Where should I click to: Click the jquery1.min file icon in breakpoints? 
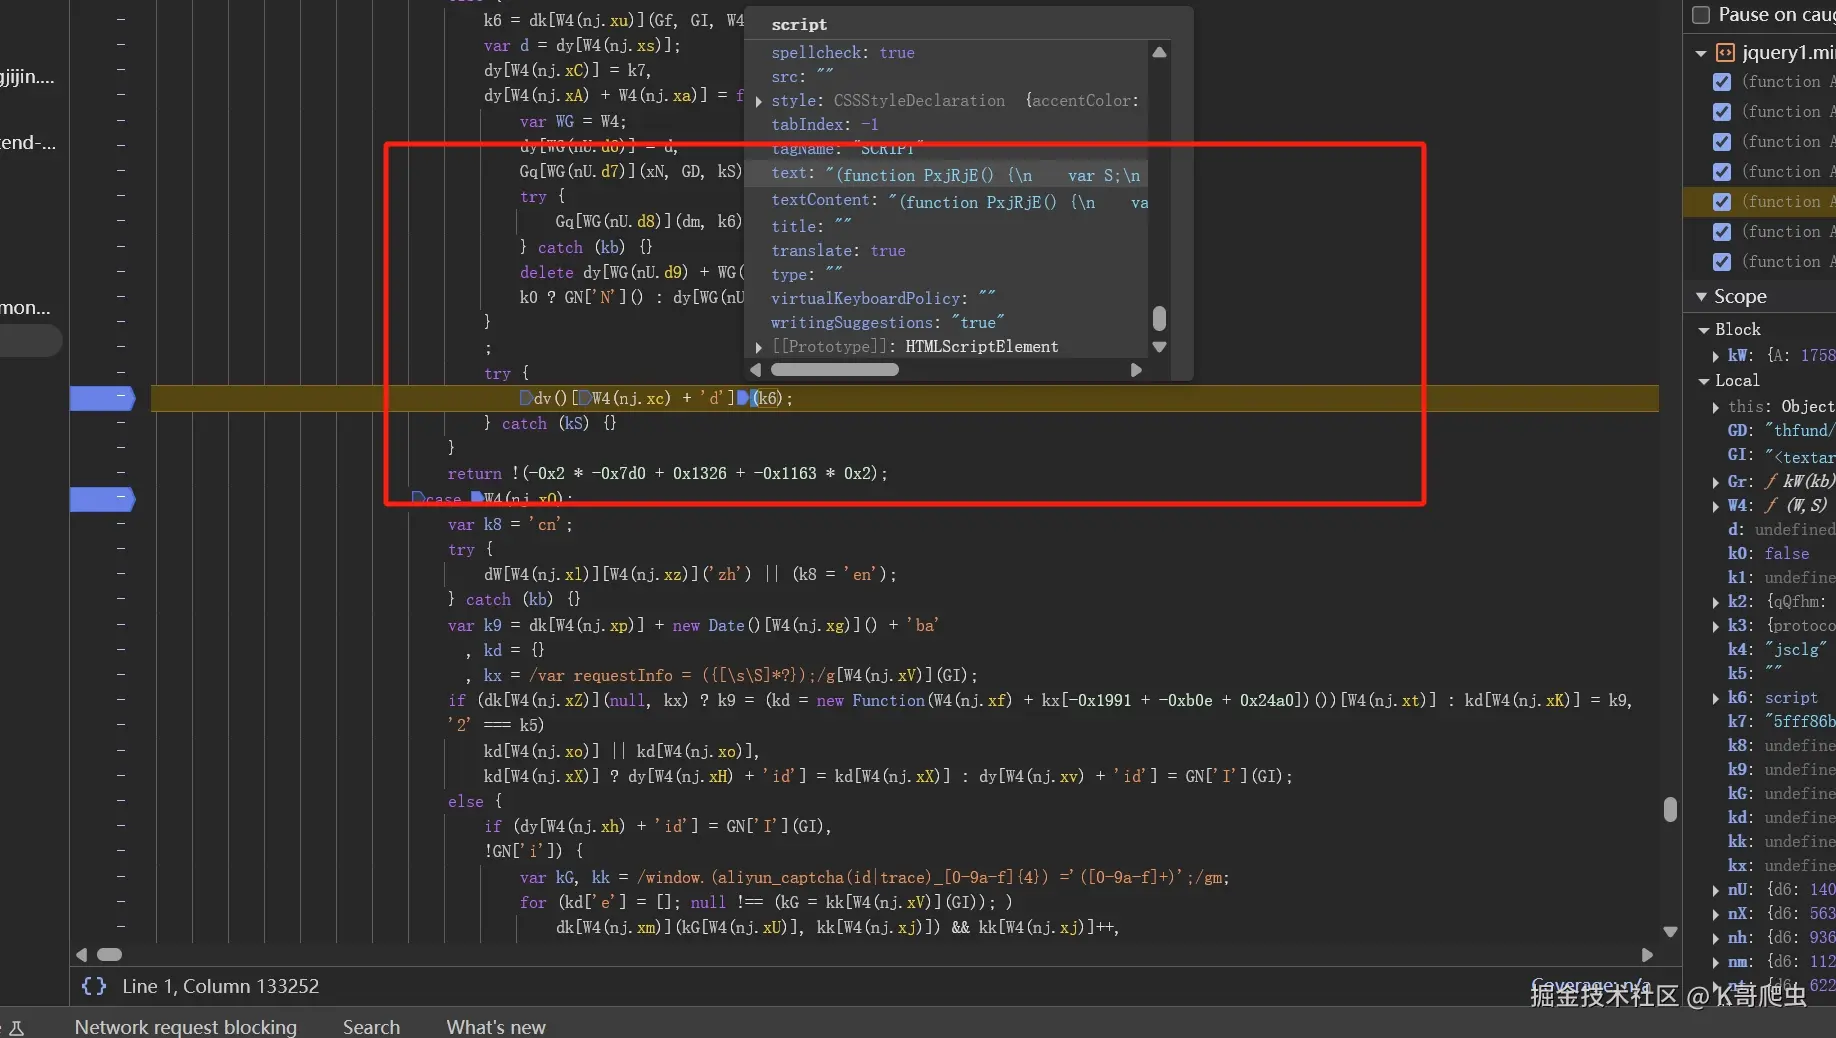(x=1725, y=53)
